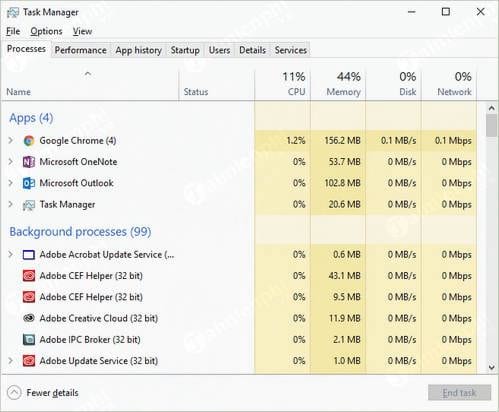499x412 pixels.
Task: Expand the Microsoft Outlook row
Action: point(11,183)
